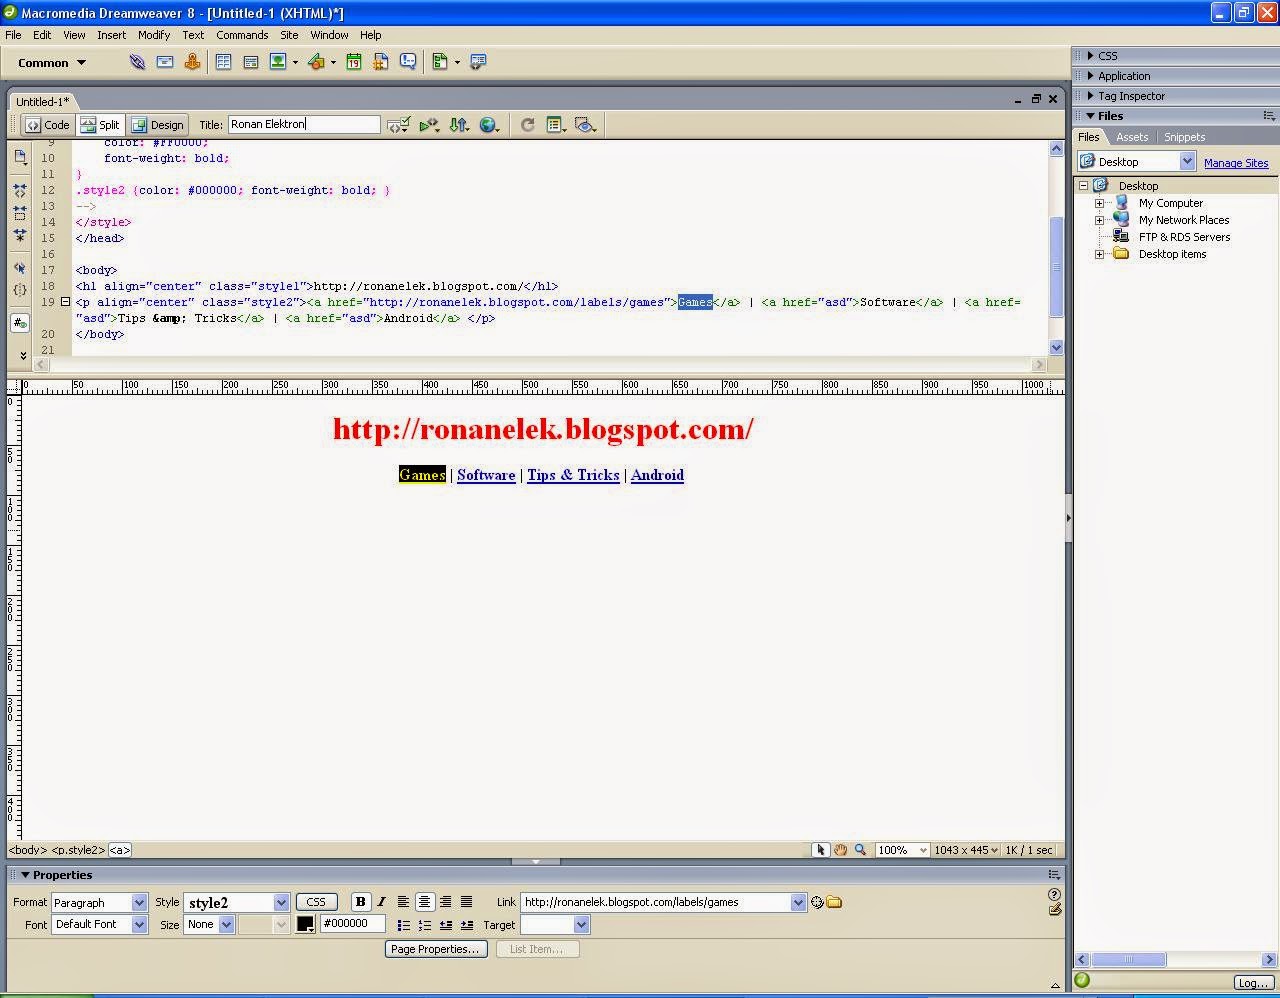Screen dimensions: 1280x998
Task: Toggle Justify alignment
Action: click(466, 902)
